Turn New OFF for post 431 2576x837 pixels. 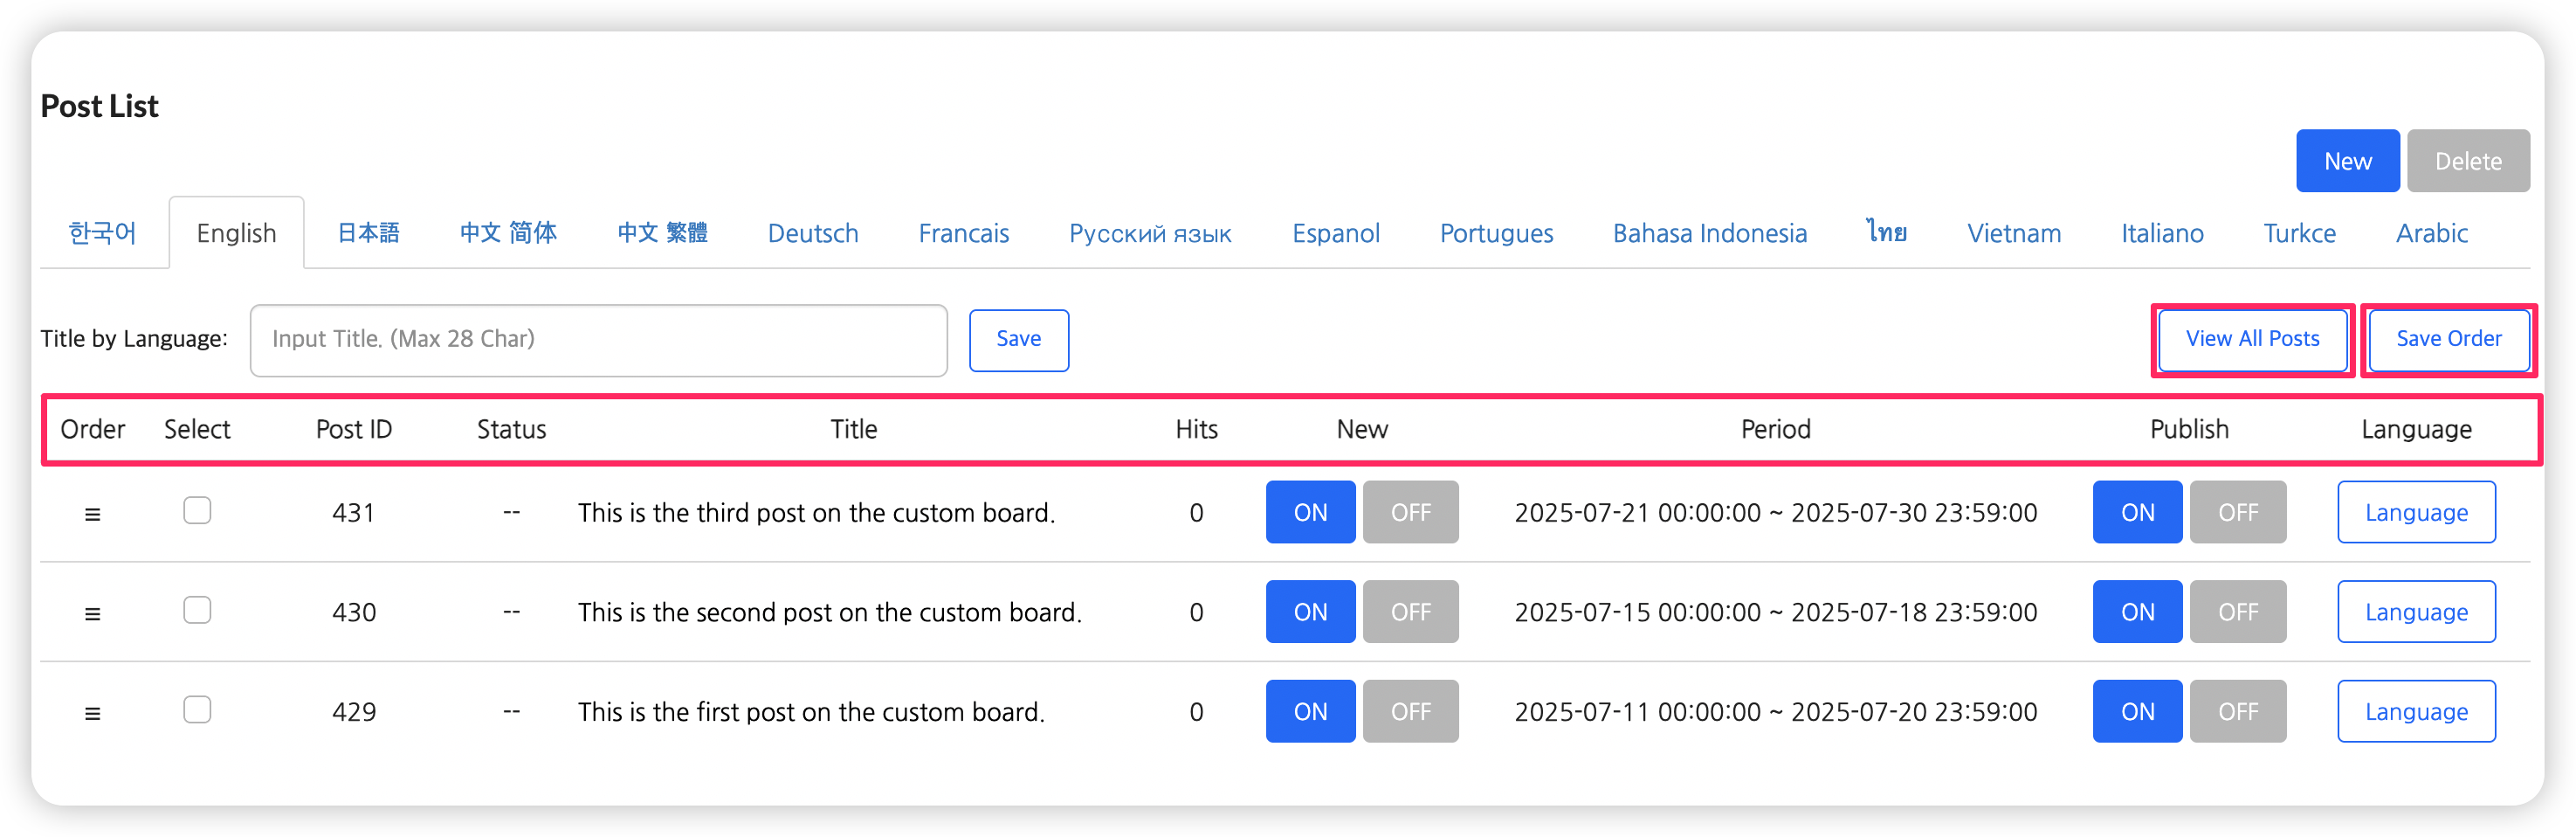tap(1410, 512)
